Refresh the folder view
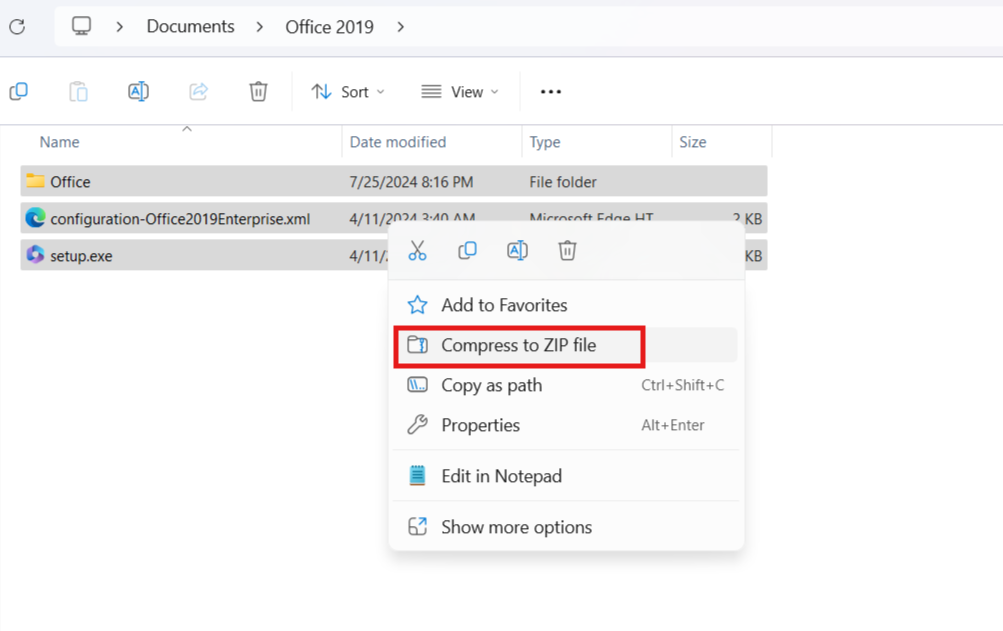Screen dimensions: 1003x631 pos(17,27)
